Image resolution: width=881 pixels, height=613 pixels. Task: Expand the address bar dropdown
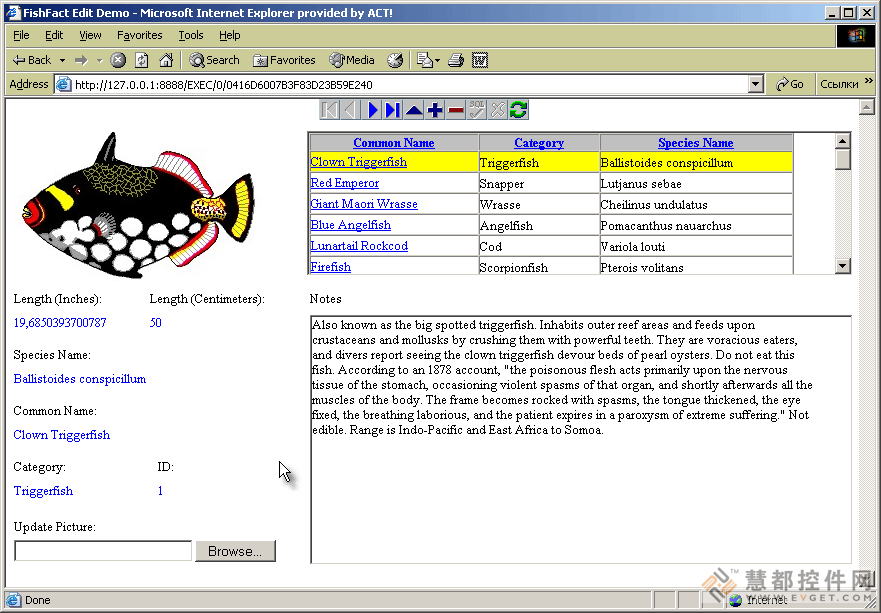pos(756,84)
